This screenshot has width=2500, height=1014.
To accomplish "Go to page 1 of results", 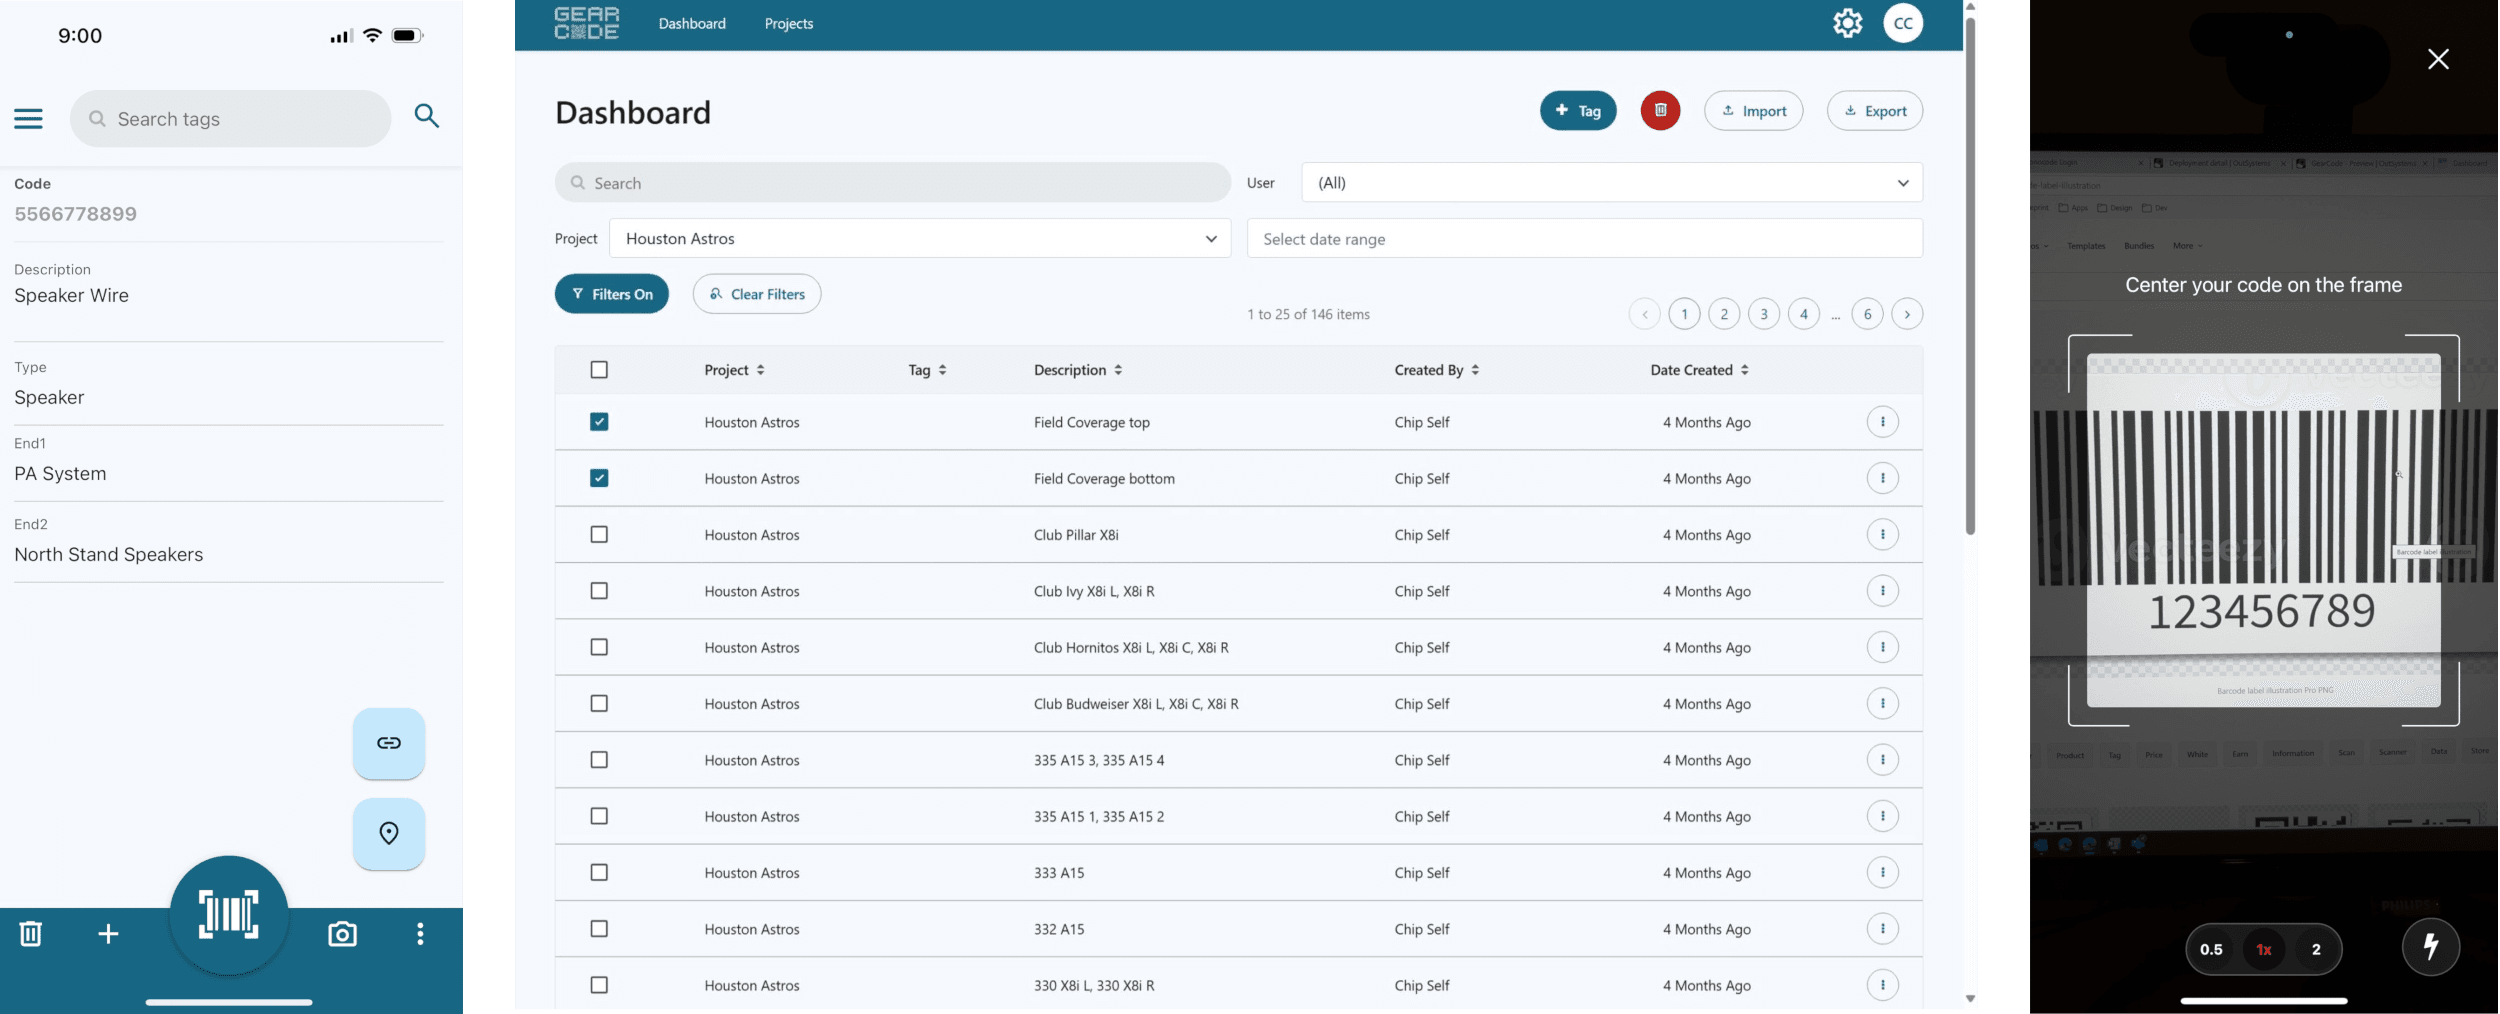I will point(1684,314).
